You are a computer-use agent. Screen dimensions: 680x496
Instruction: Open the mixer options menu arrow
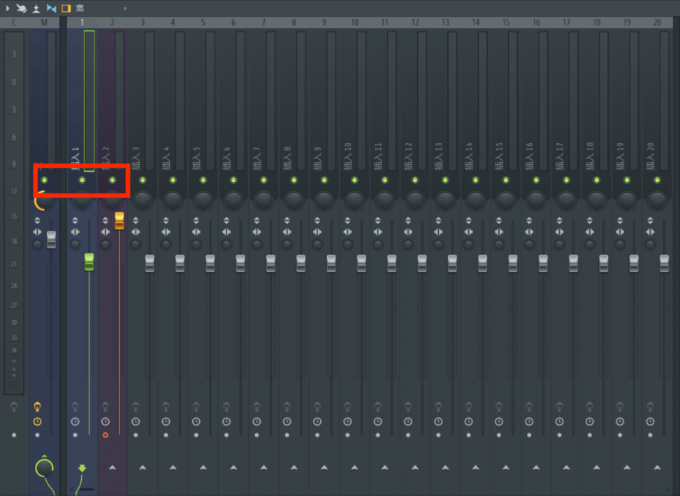(7, 8)
